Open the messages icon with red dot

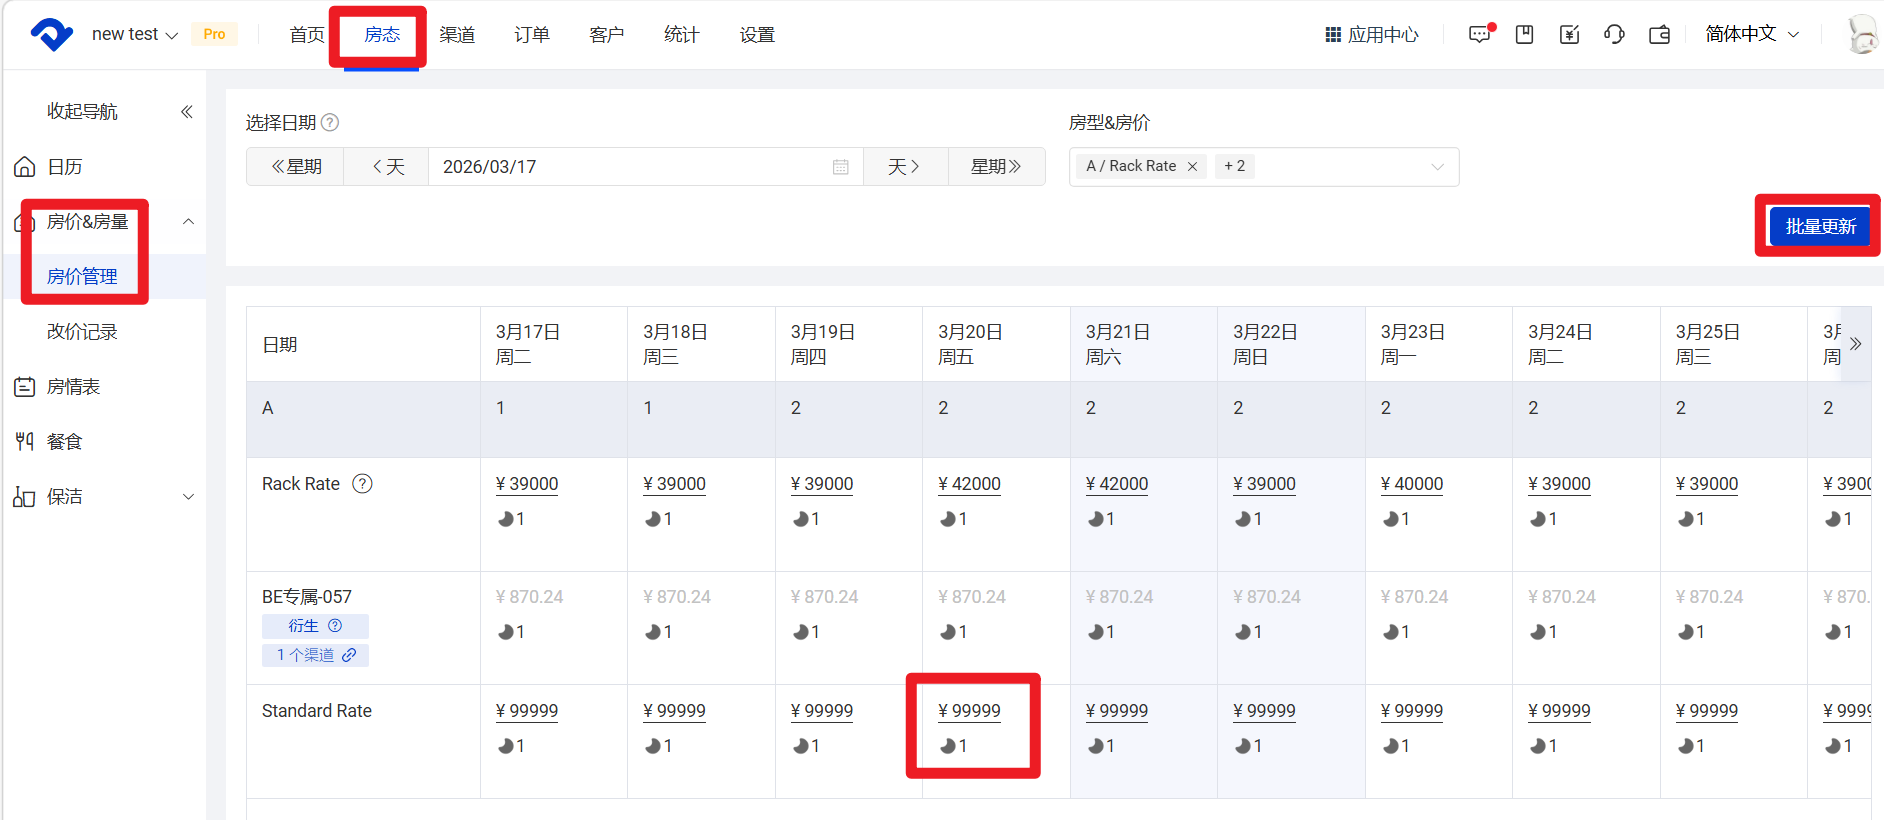[1479, 35]
